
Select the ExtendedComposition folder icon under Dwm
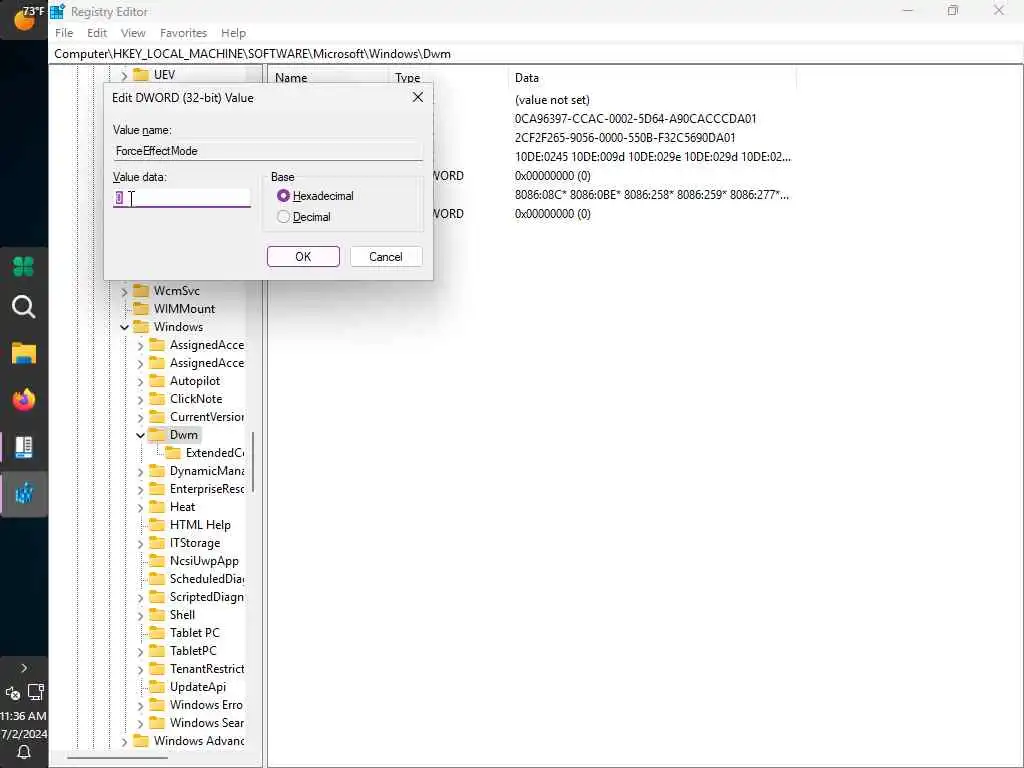pos(172,453)
